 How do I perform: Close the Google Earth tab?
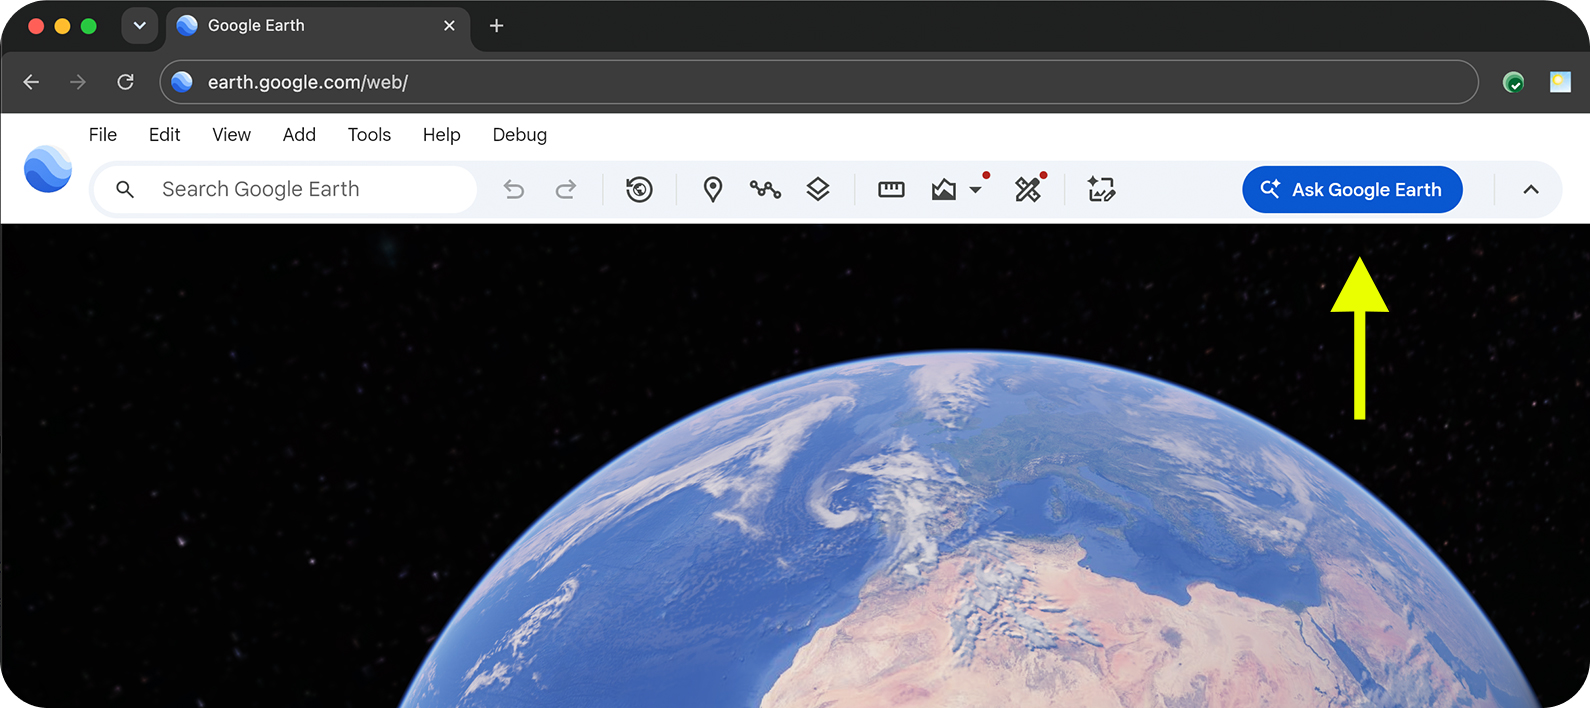click(449, 26)
